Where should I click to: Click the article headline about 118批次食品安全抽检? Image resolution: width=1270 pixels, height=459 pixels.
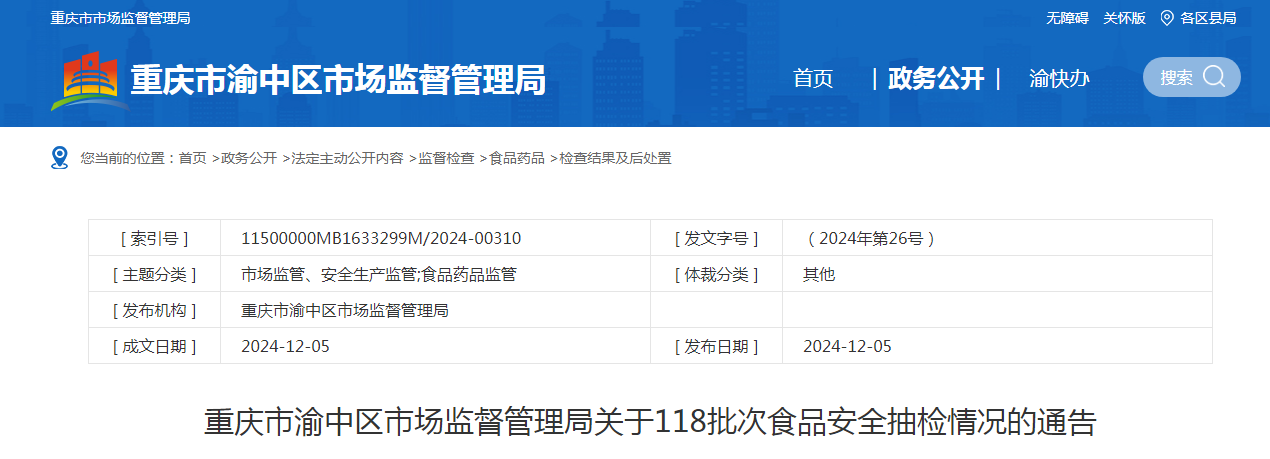[x=650, y=421]
